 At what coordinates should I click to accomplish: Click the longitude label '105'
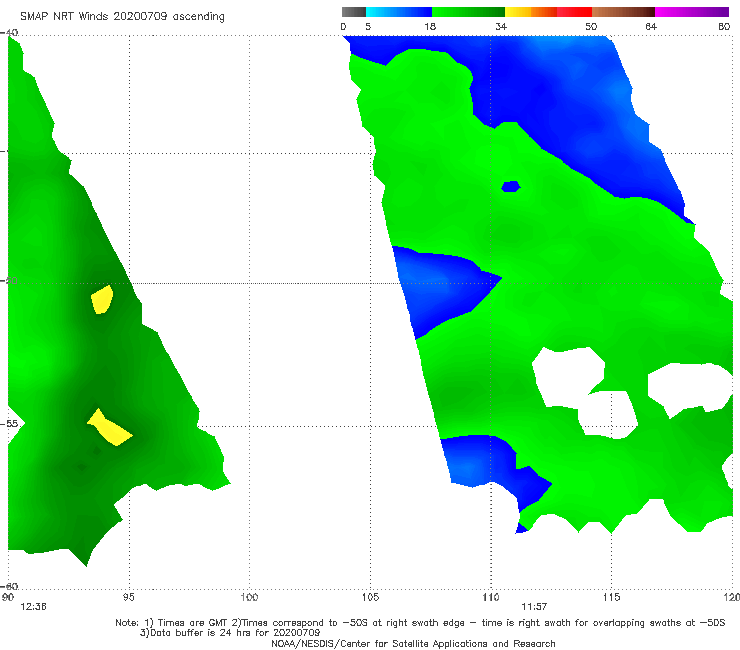point(370,597)
